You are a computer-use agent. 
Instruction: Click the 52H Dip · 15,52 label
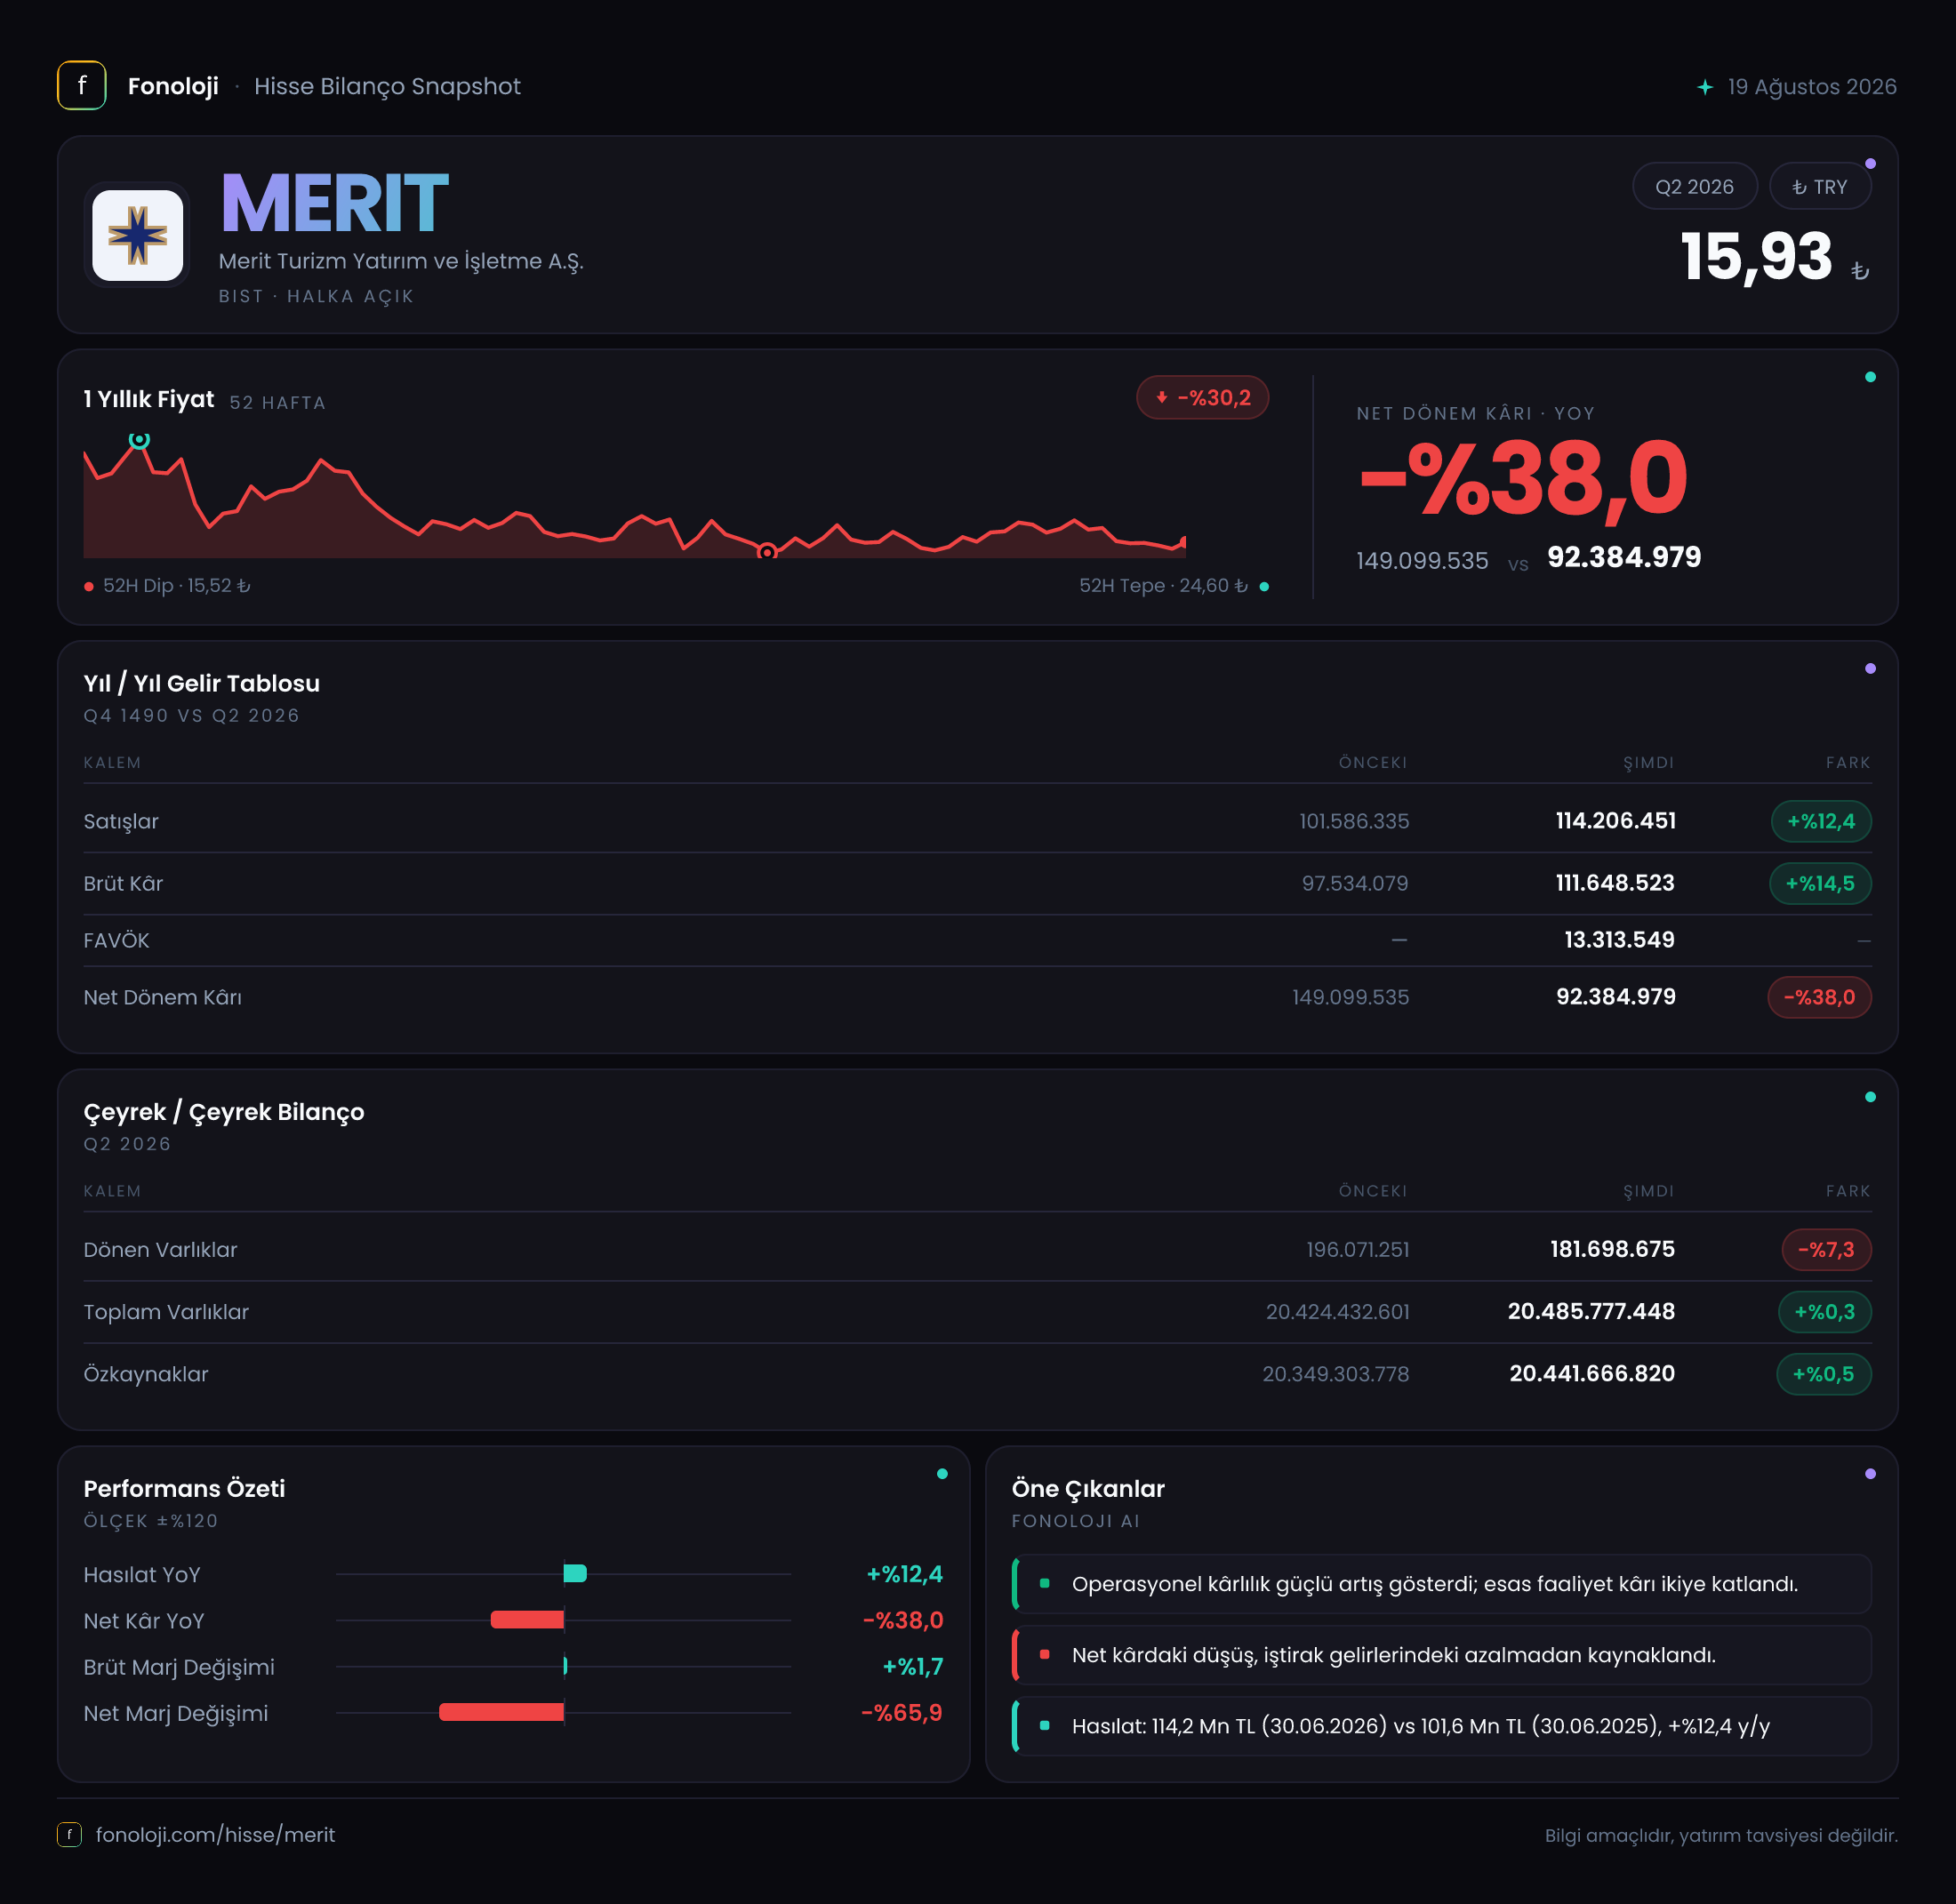(176, 585)
